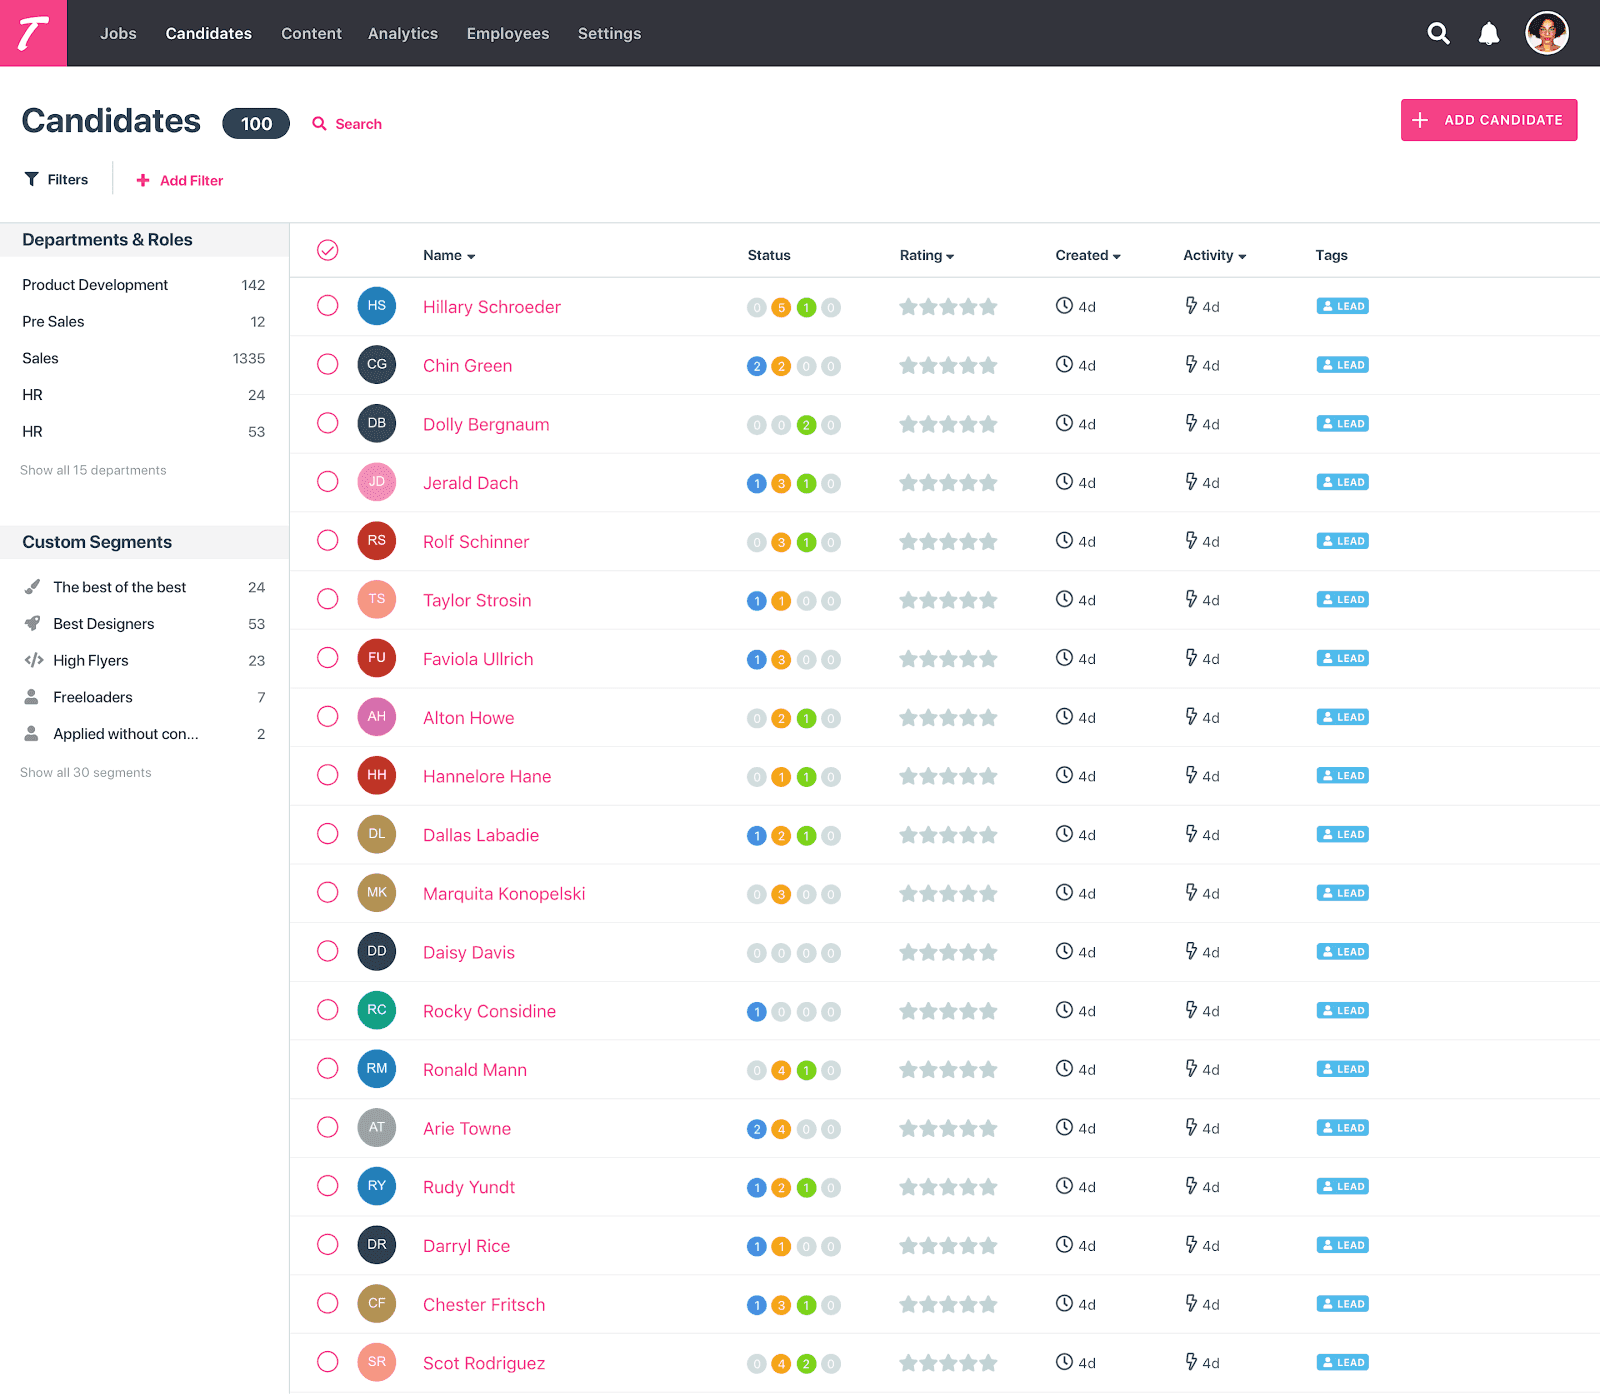Click the Search candidates link
Screen dimensions: 1600x1396
pyautogui.click(x=347, y=124)
